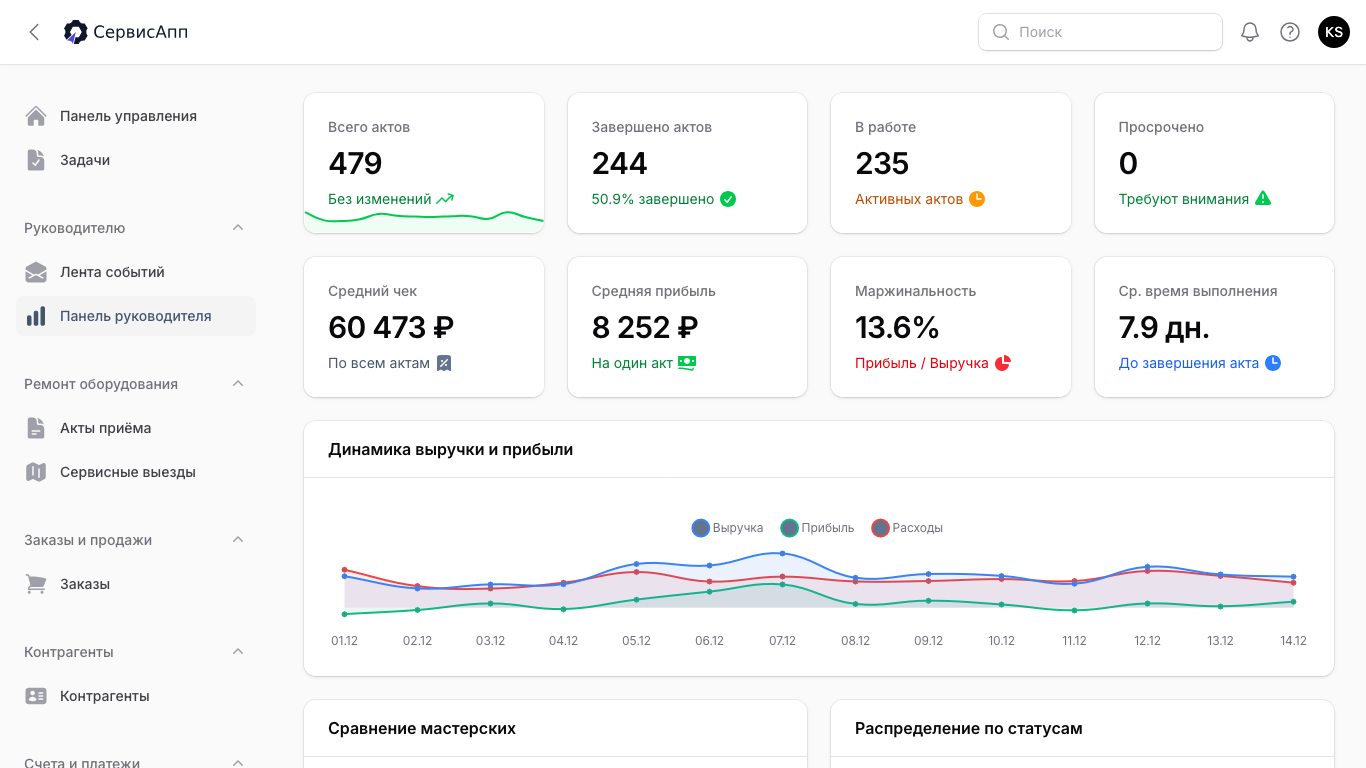Click the help question mark icon
This screenshot has height=768, width=1366.
1289,31
